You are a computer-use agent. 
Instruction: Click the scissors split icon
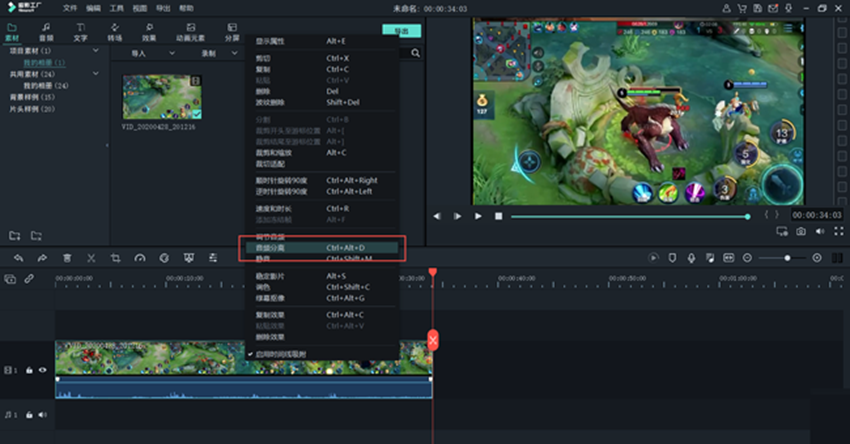point(91,258)
